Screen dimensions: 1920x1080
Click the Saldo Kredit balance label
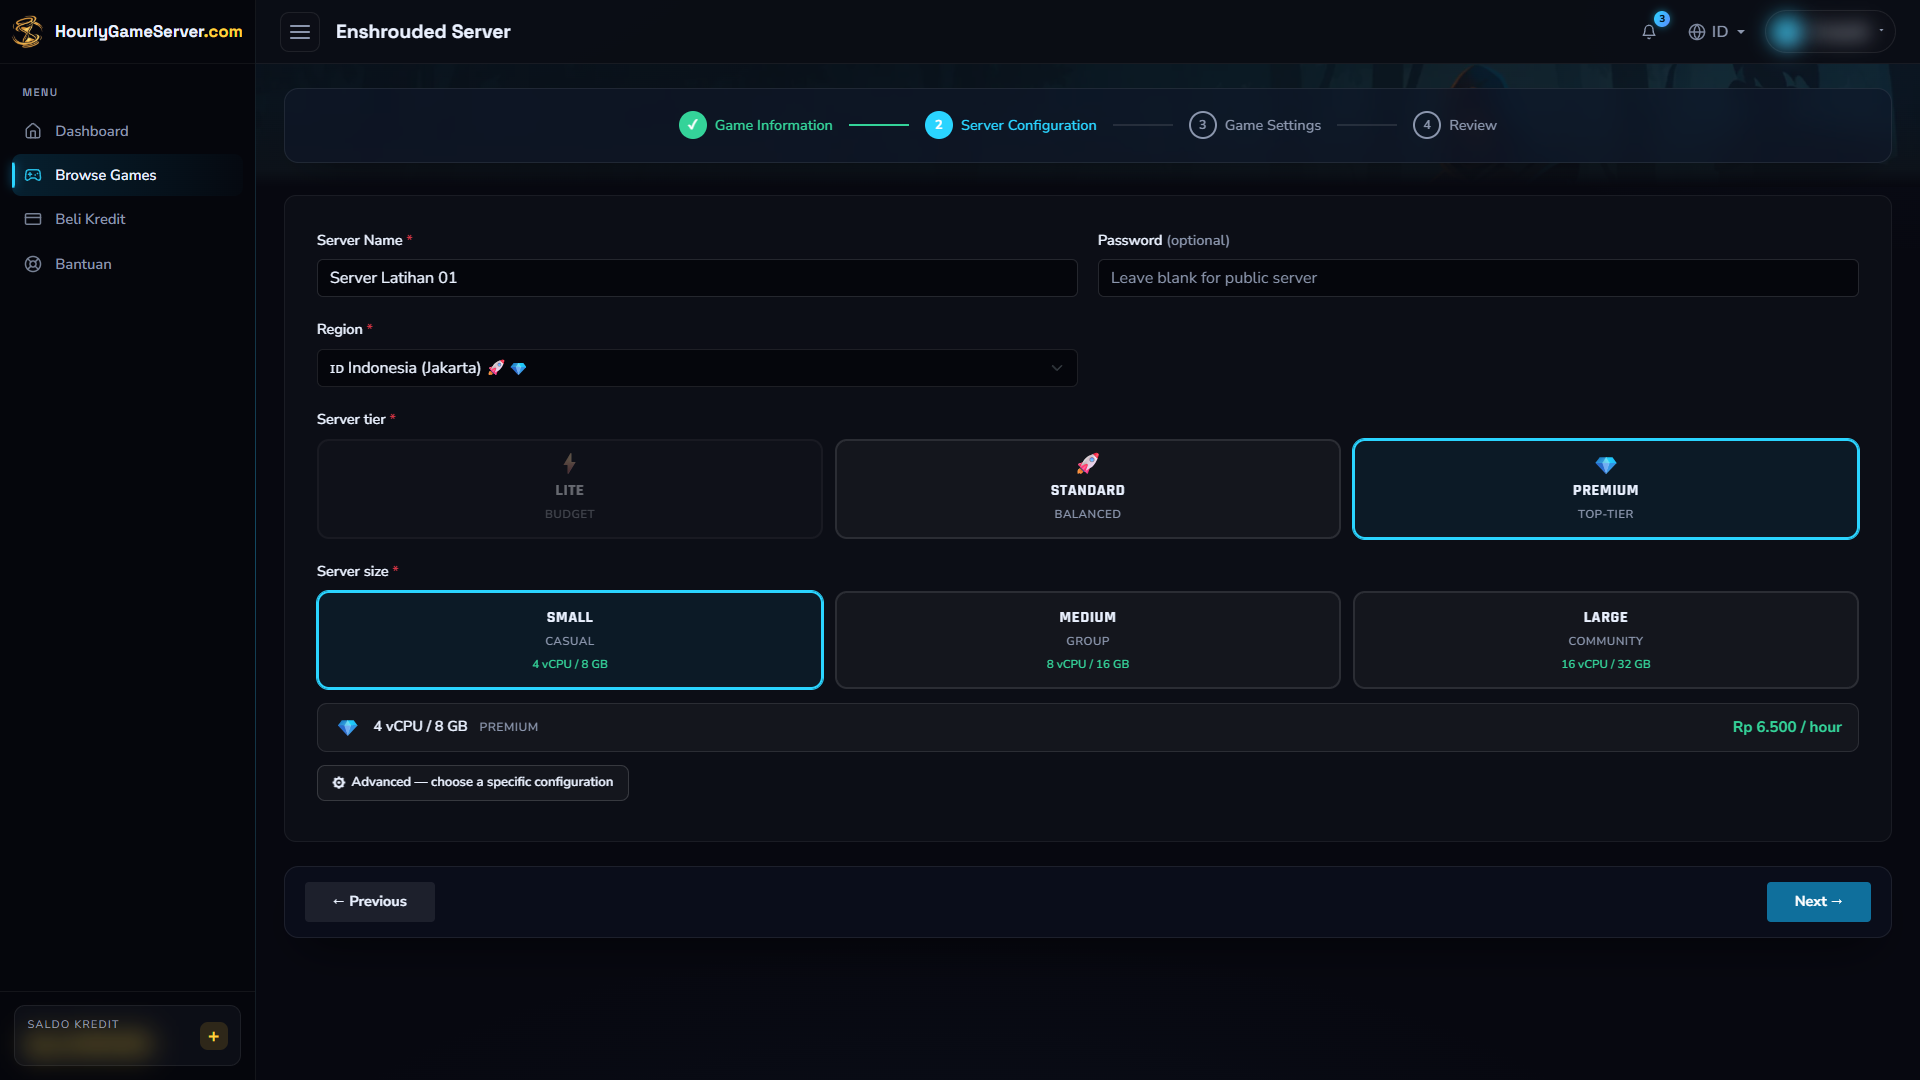point(73,1024)
